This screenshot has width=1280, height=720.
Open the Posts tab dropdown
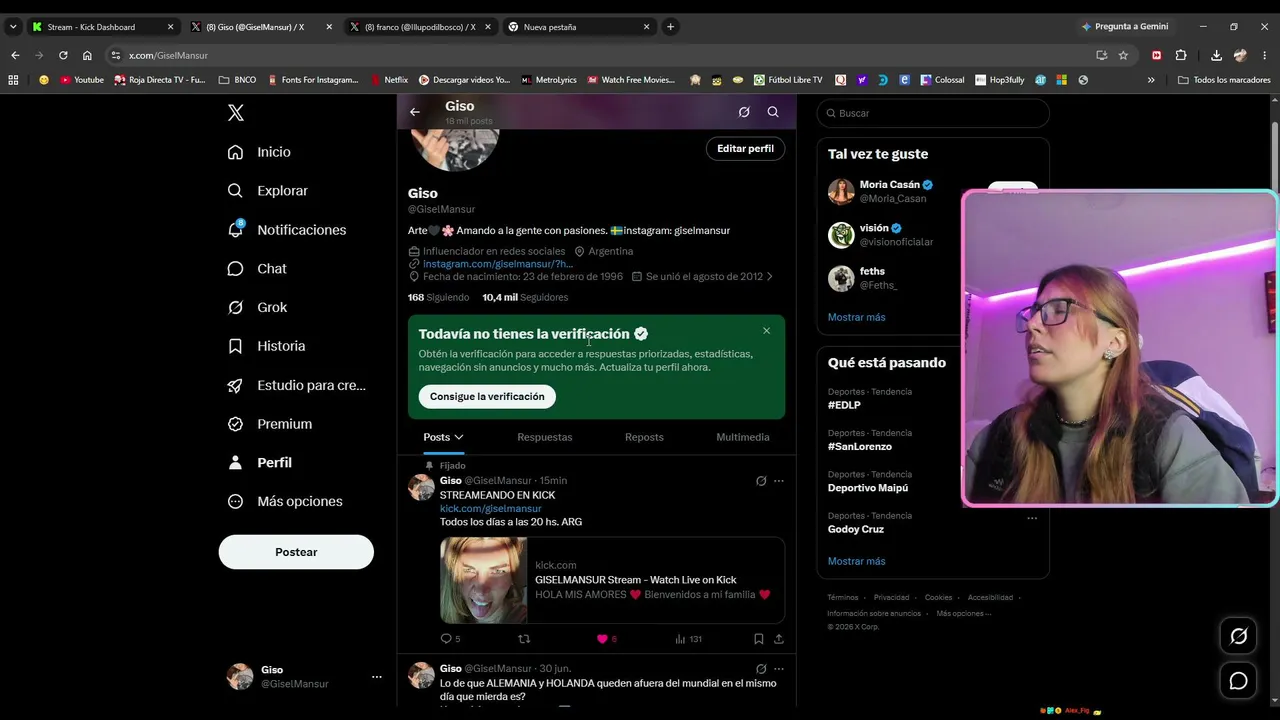[x=443, y=437]
